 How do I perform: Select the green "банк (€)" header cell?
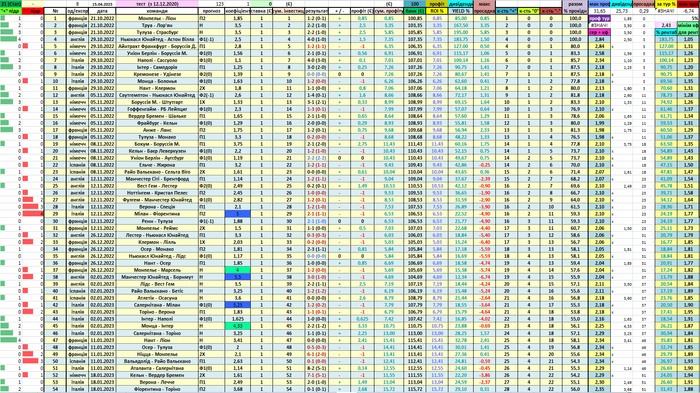(x=415, y=11)
